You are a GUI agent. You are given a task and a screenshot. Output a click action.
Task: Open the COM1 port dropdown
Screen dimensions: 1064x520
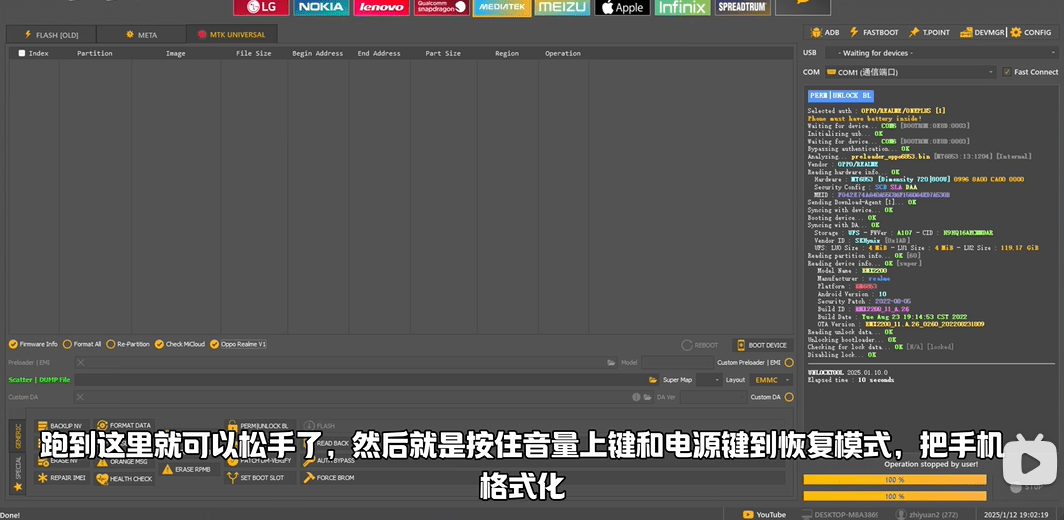910,72
